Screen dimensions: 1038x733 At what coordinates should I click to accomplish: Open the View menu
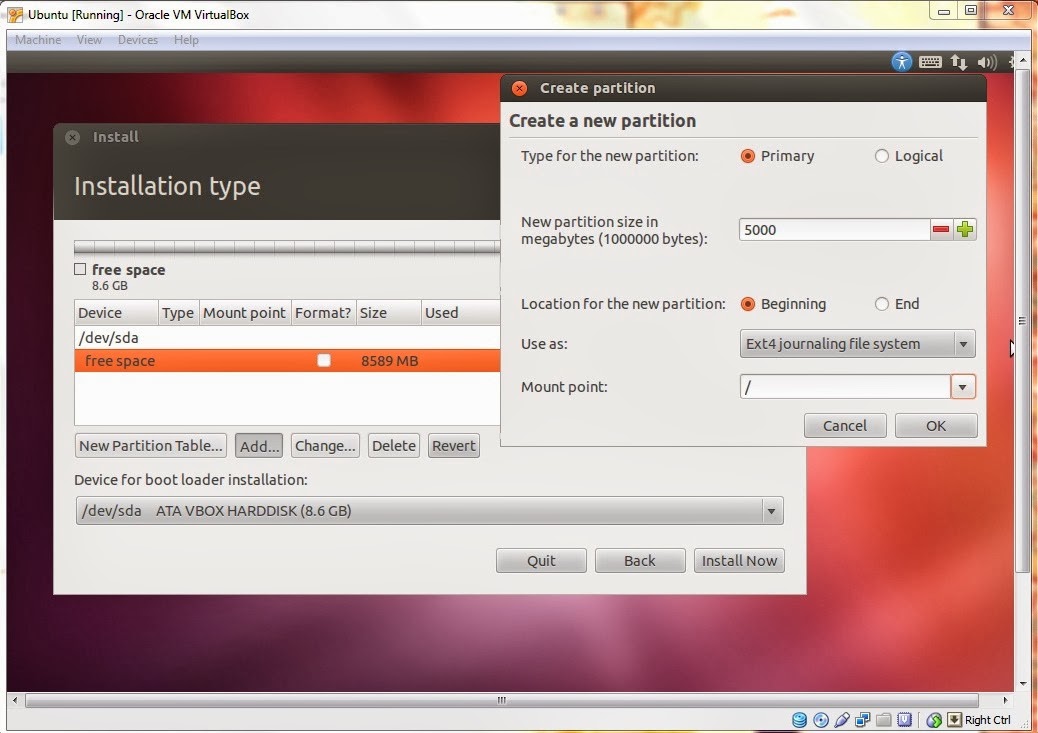89,40
